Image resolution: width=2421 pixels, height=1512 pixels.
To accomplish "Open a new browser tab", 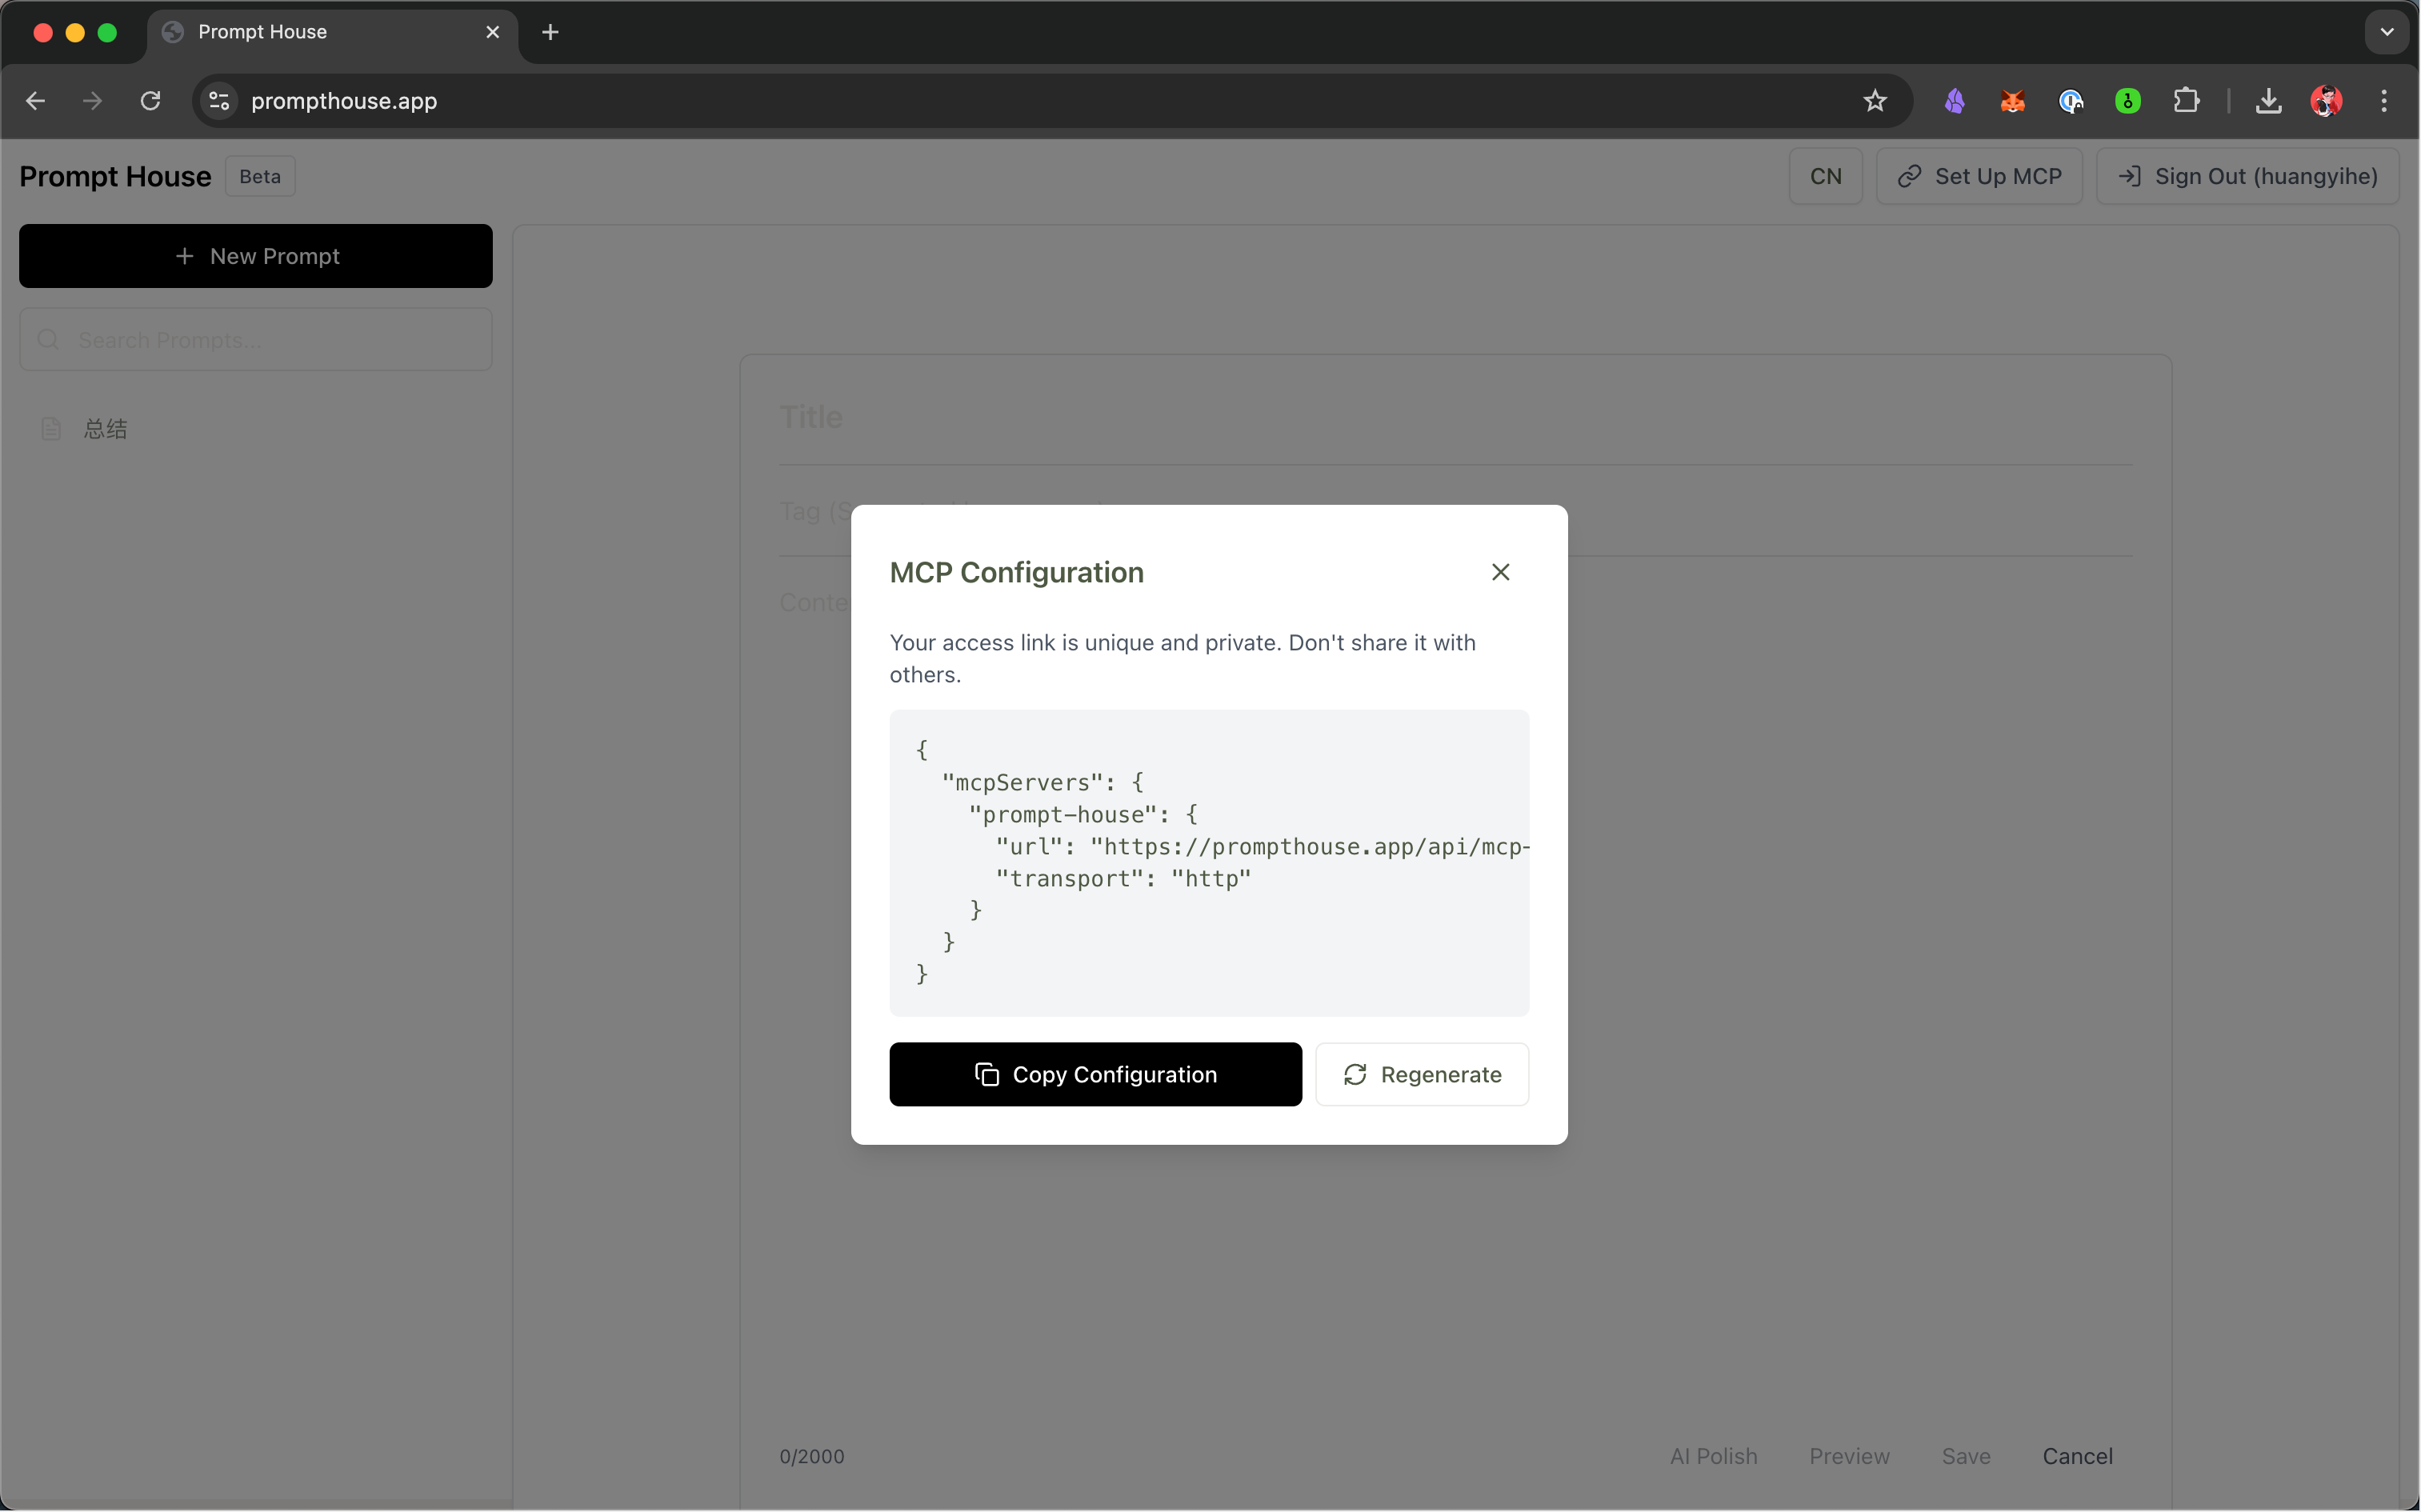I will pyautogui.click(x=550, y=32).
